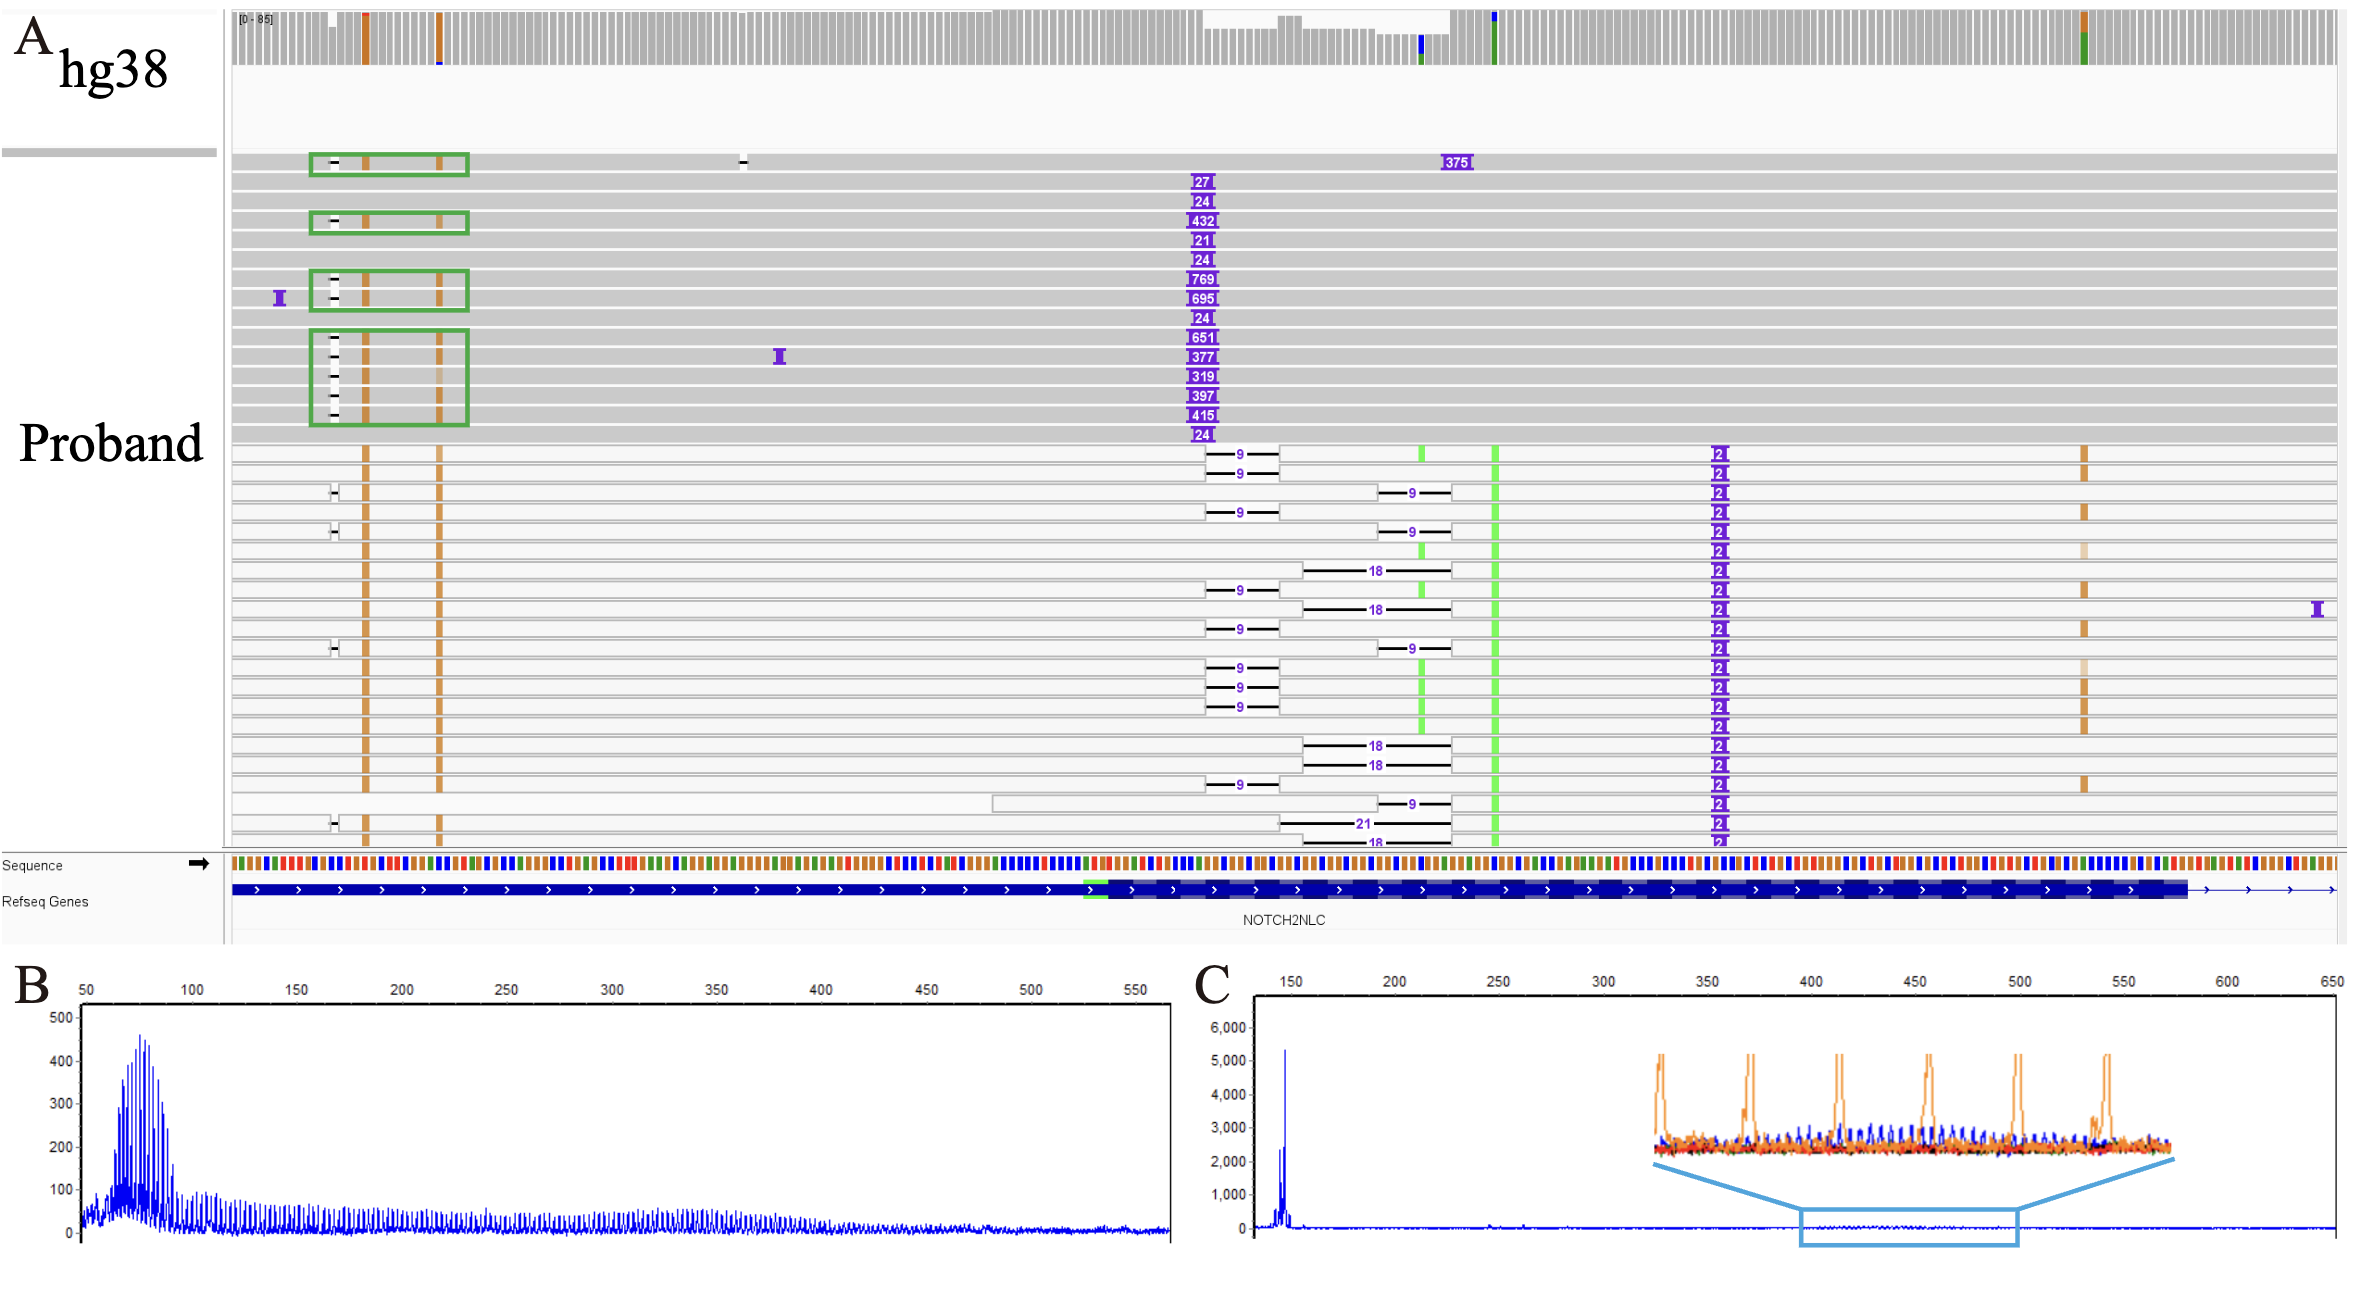Click the NOTCH2NLC gene label

(x=1283, y=920)
